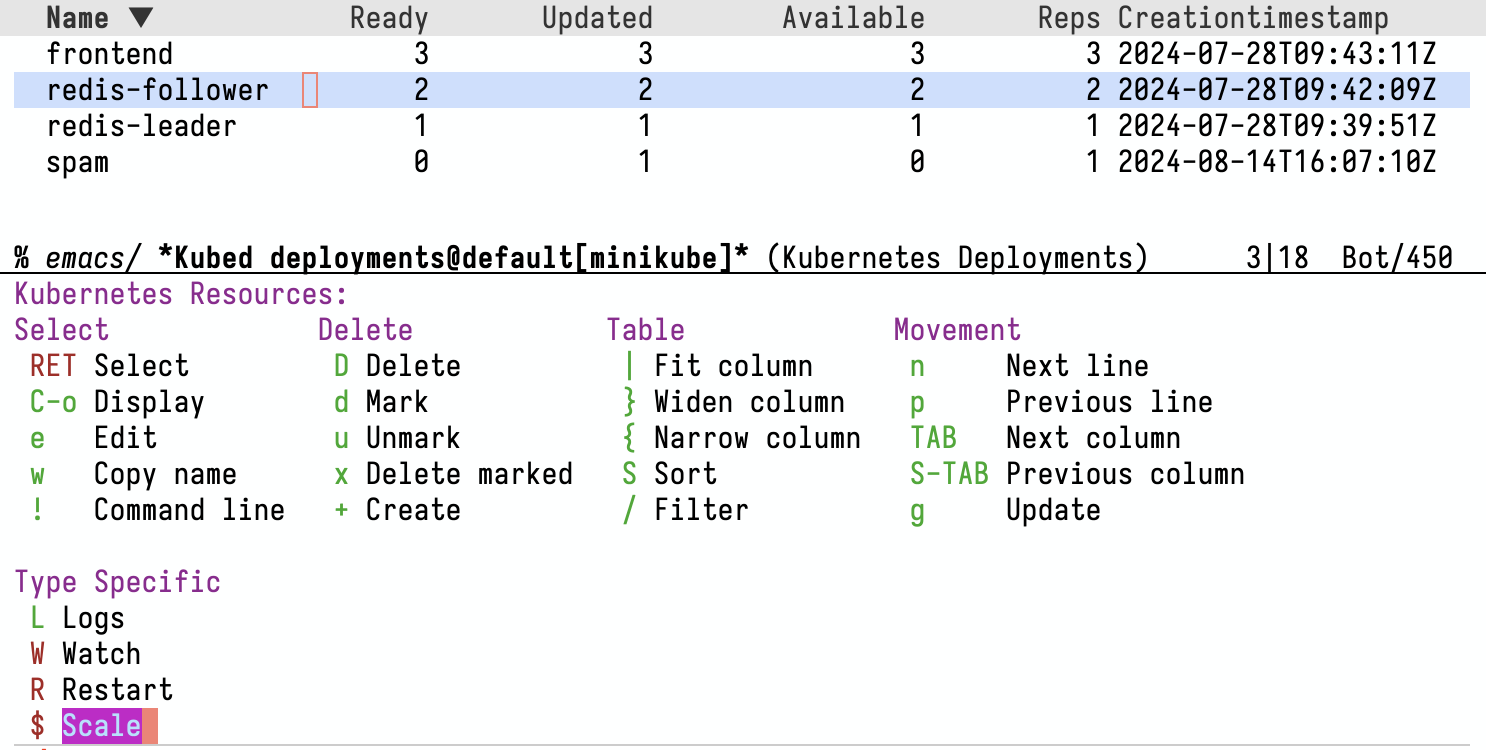Click Mark in the Delete section
The image size is (1486, 750).
(396, 401)
